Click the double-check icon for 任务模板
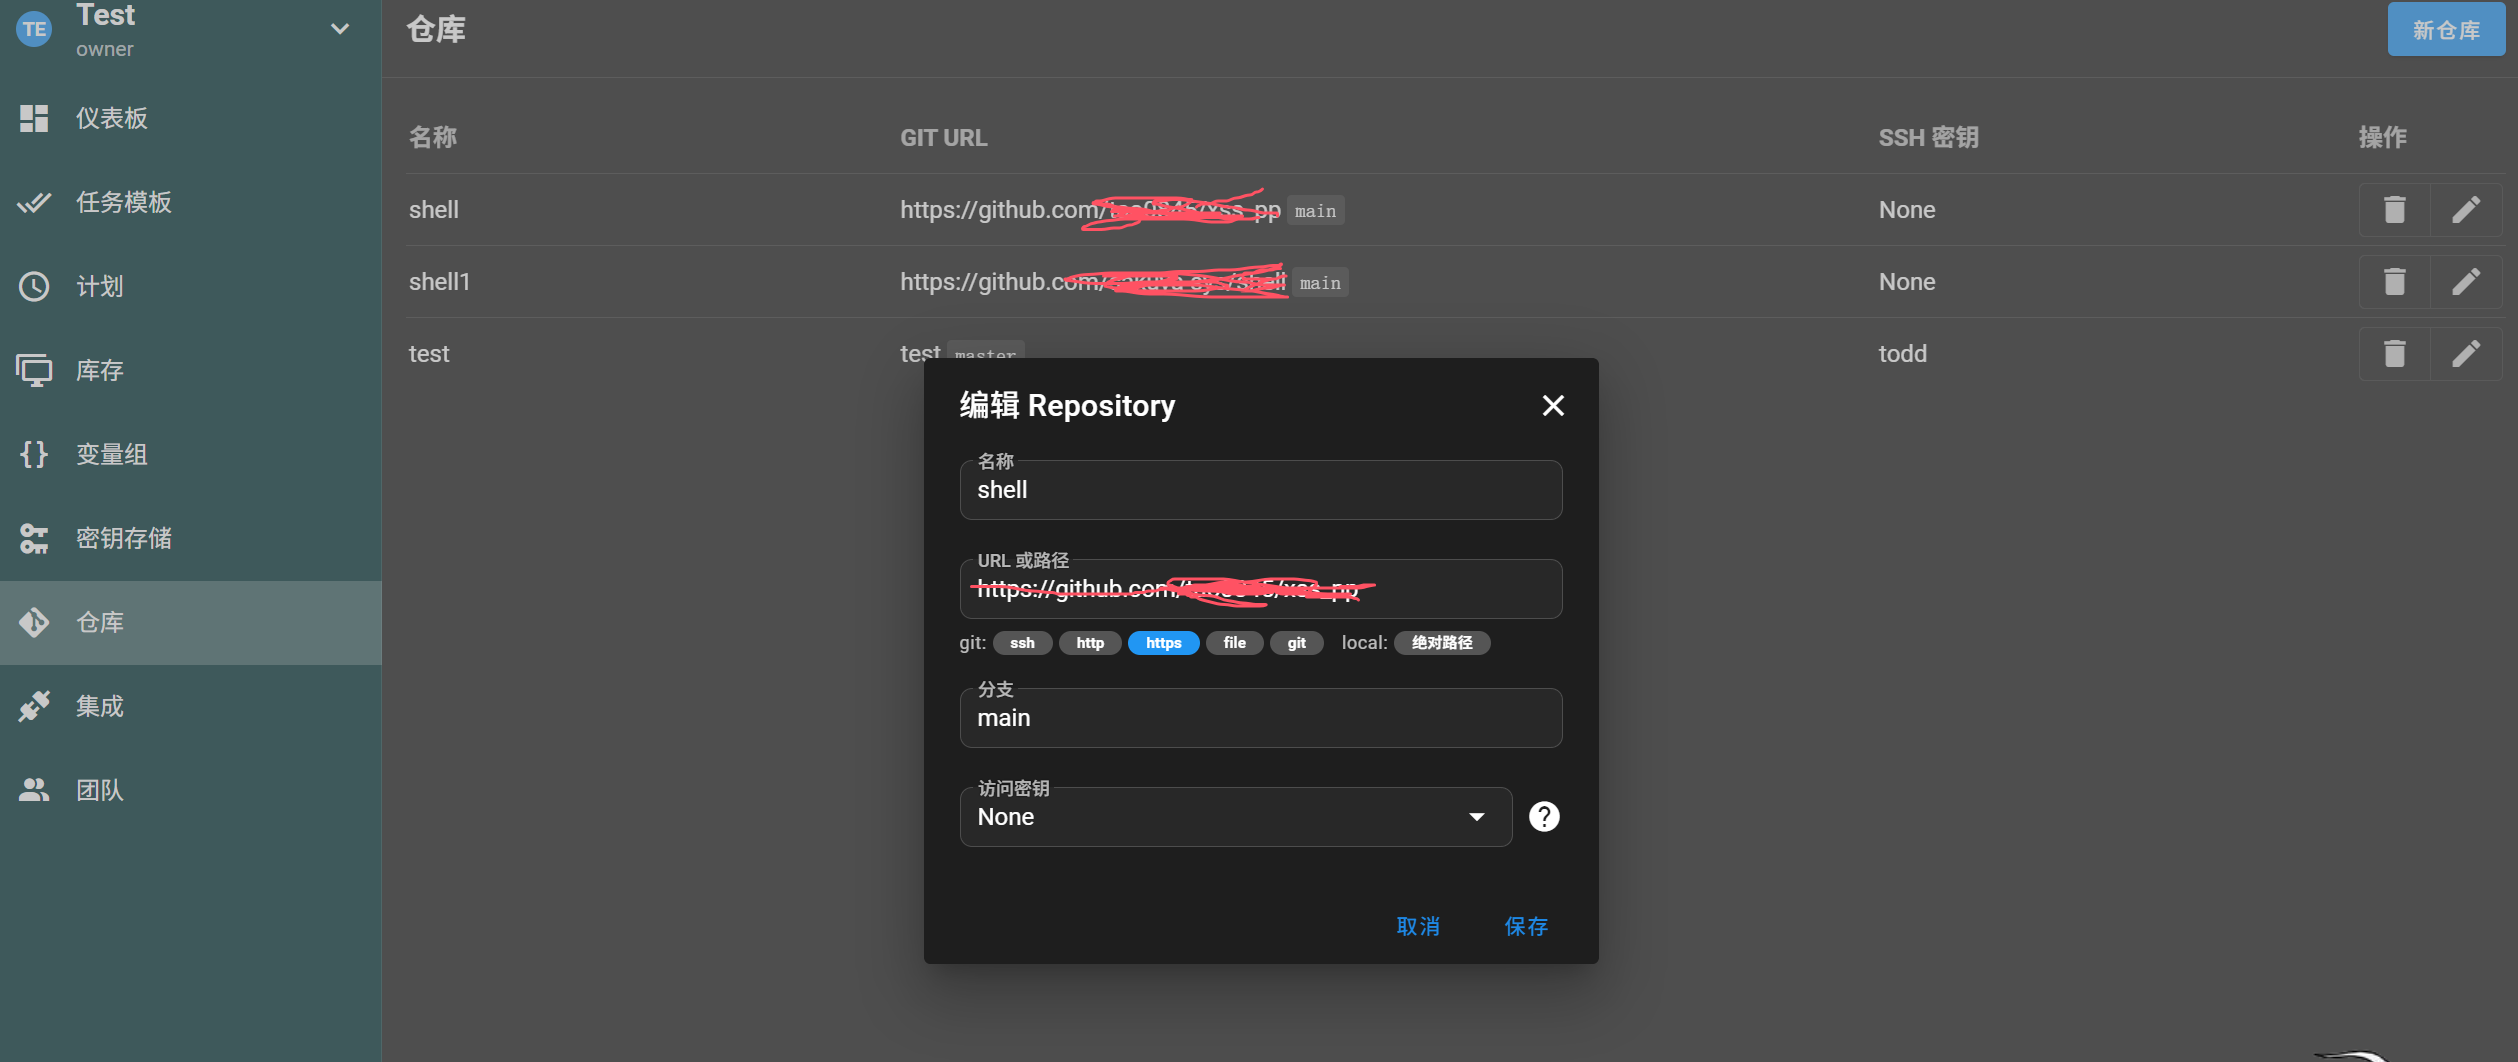The width and height of the screenshot is (2518, 1062). click(34, 202)
